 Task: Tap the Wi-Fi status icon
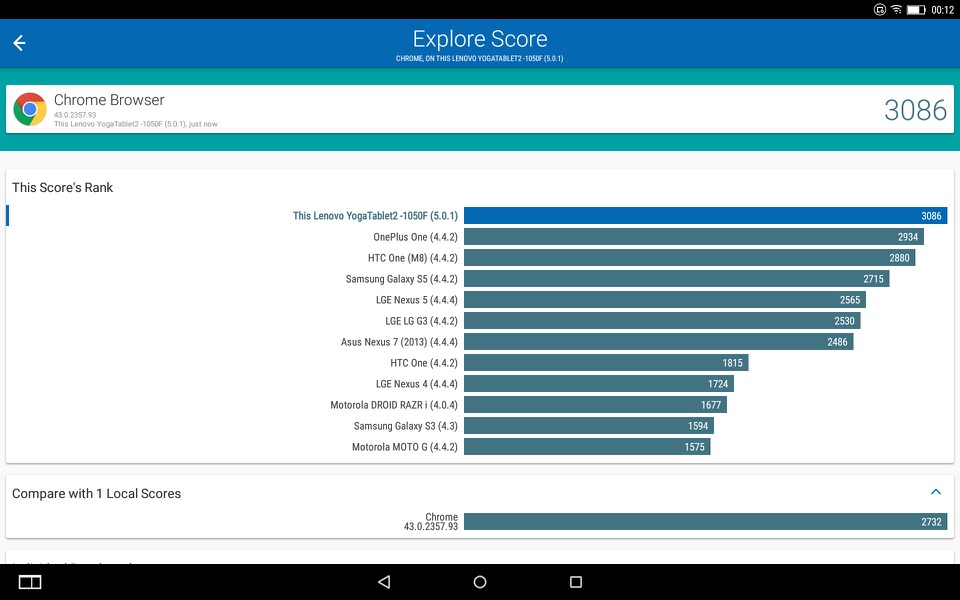point(896,9)
